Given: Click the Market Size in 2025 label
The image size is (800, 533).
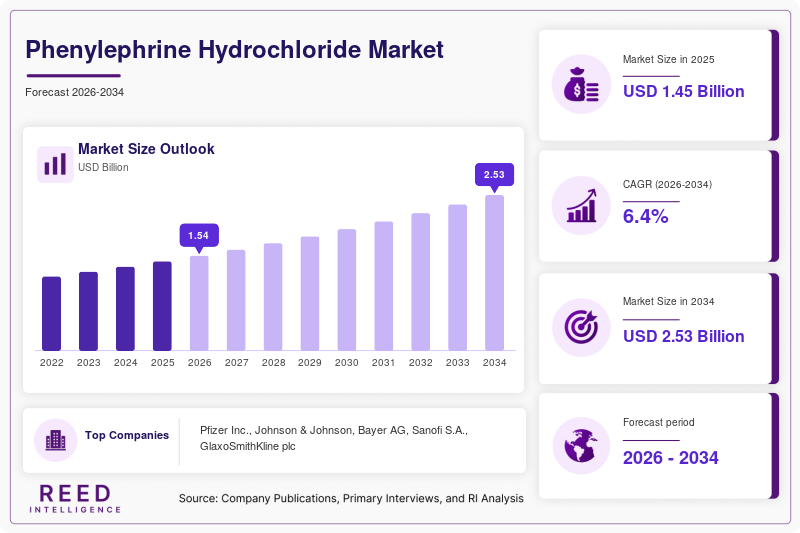Looking at the screenshot, I should click(668, 60).
